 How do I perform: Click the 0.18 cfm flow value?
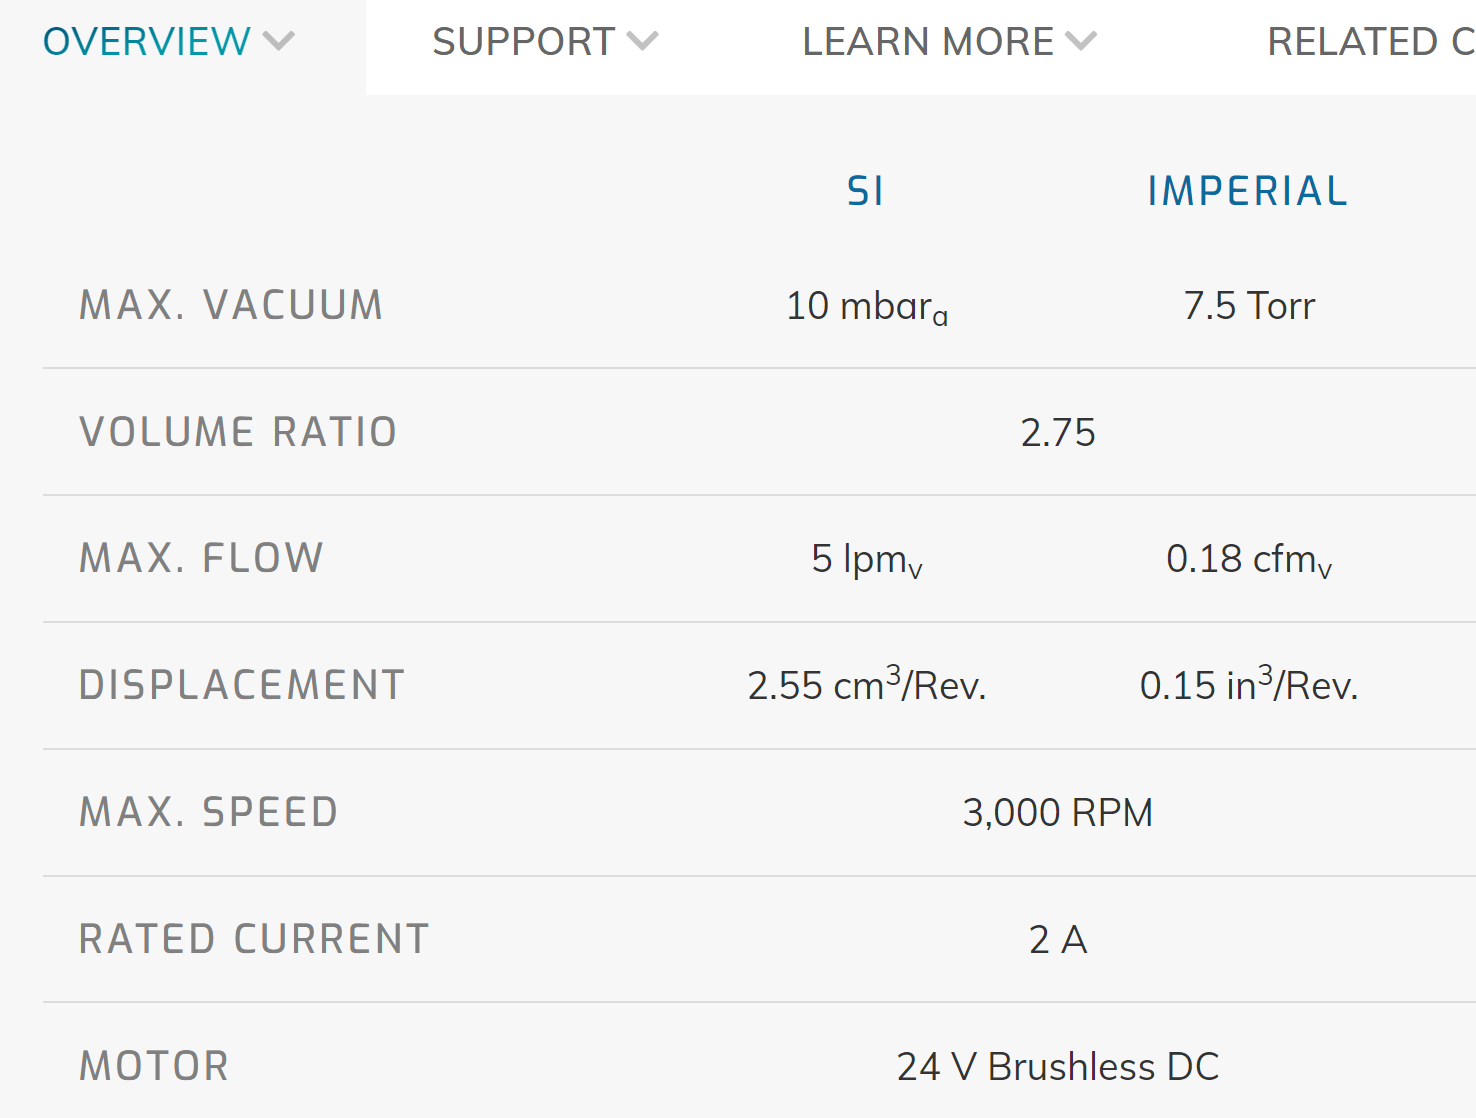pos(1249,560)
